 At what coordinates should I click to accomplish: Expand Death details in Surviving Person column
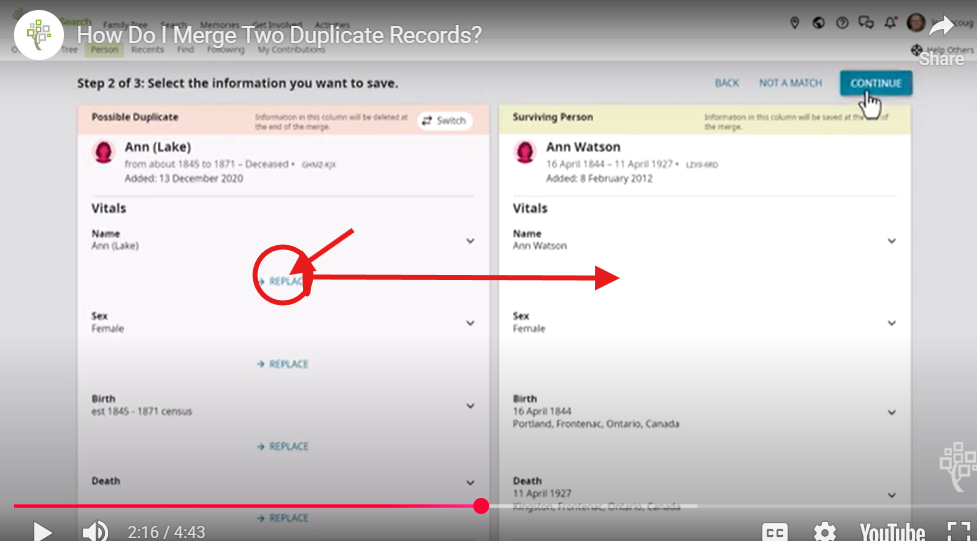point(892,495)
